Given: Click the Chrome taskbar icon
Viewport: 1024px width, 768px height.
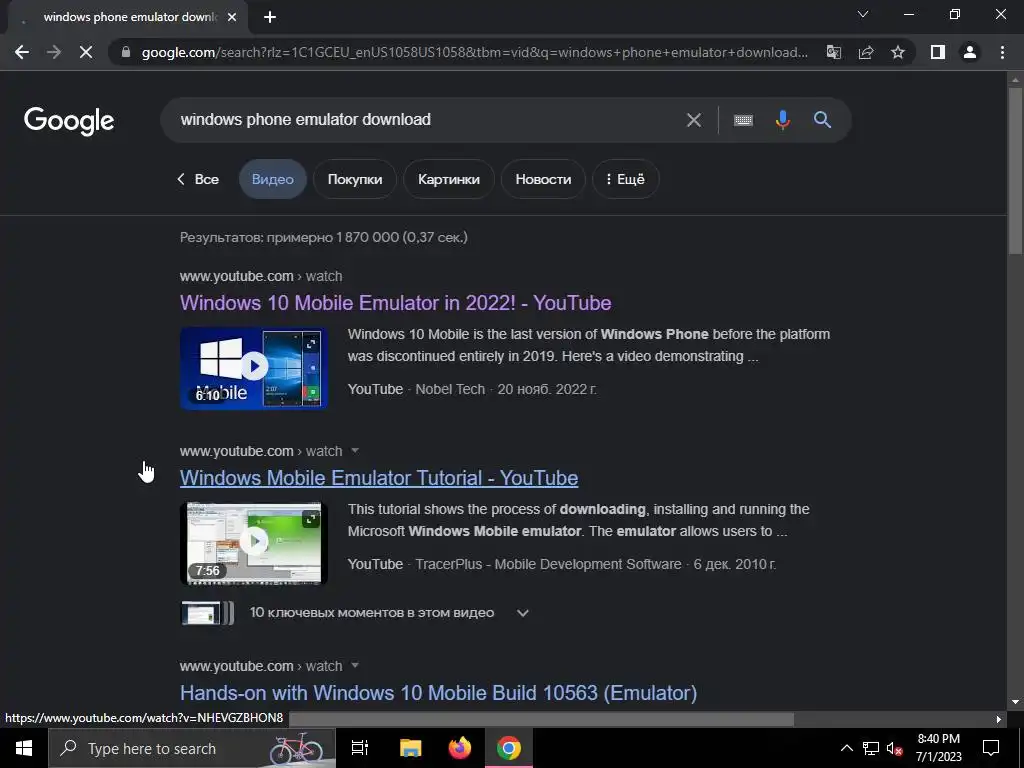Looking at the screenshot, I should 509,748.
